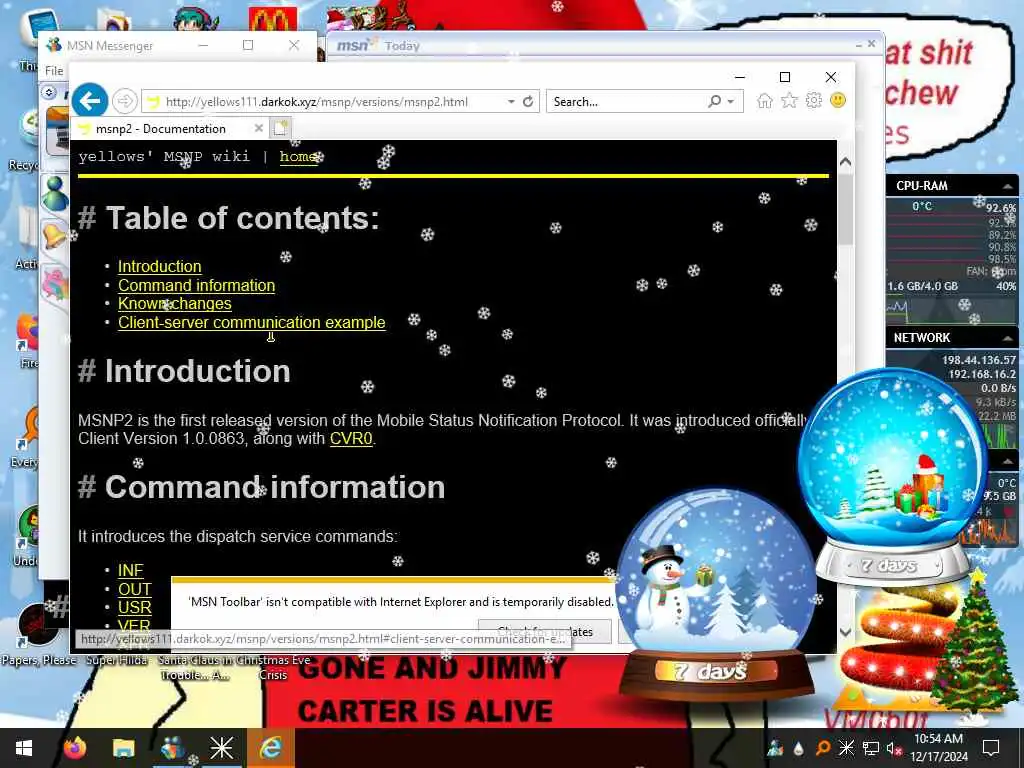
Task: Launch Firefox from the taskbar
Action: 75,748
